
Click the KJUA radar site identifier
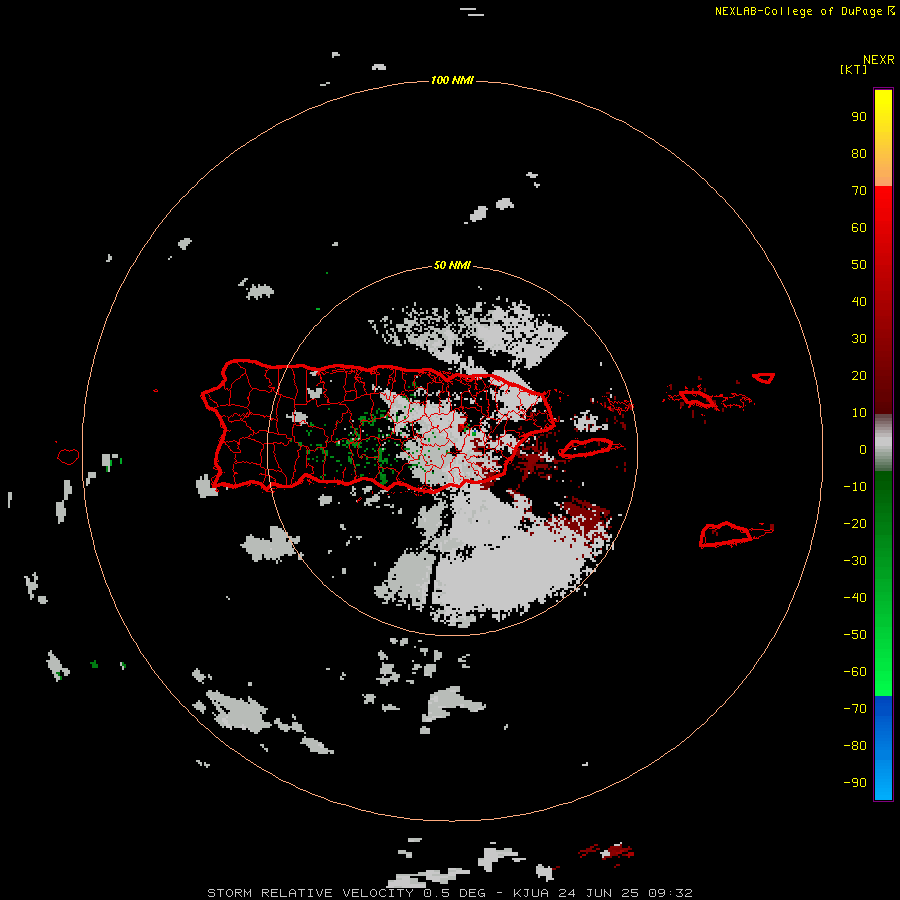(532, 893)
